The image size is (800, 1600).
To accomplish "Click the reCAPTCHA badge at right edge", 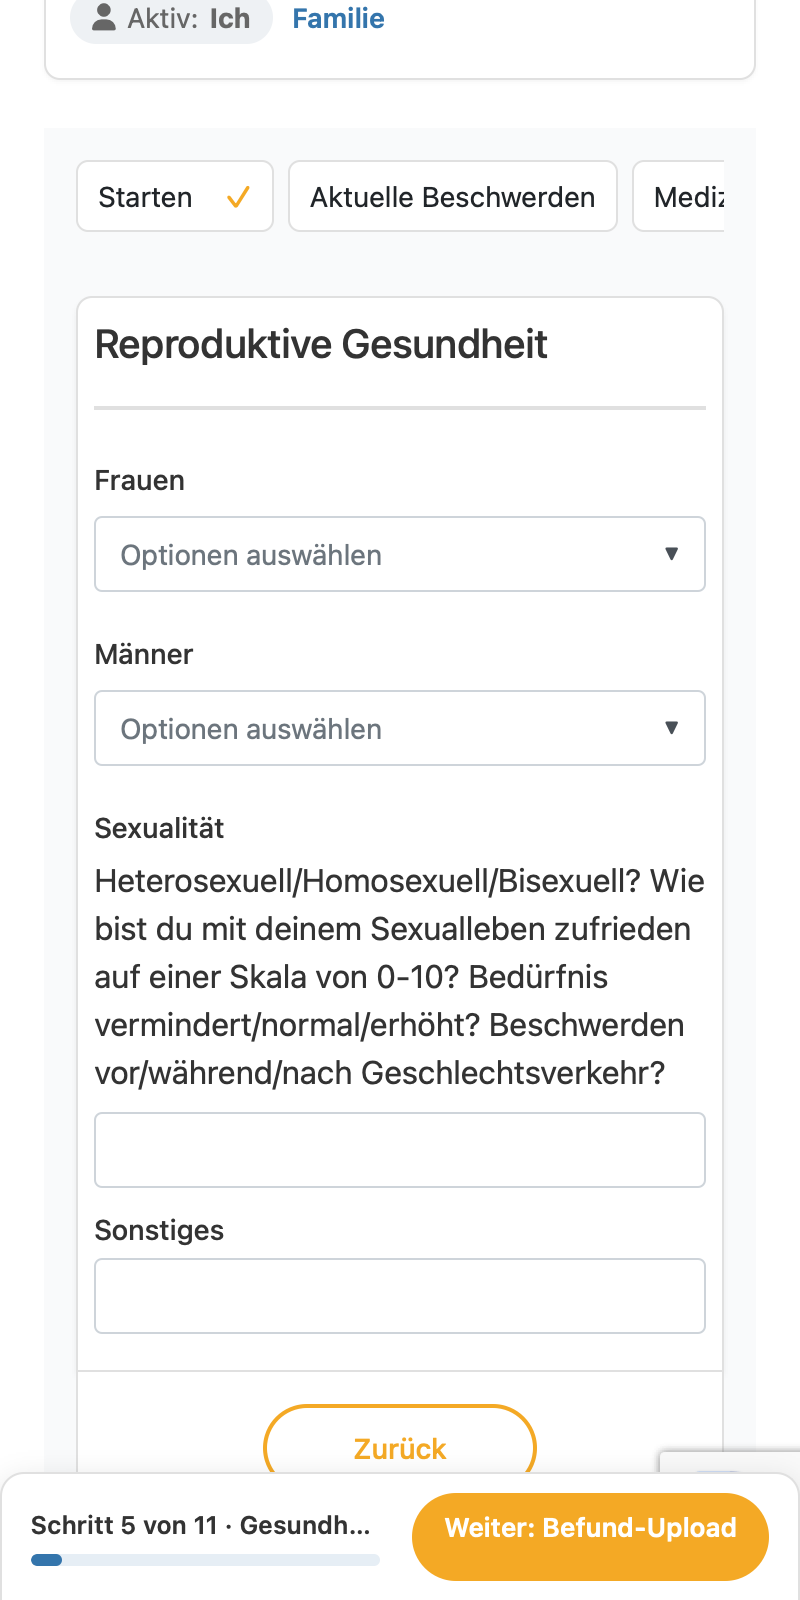I will point(730,1461).
